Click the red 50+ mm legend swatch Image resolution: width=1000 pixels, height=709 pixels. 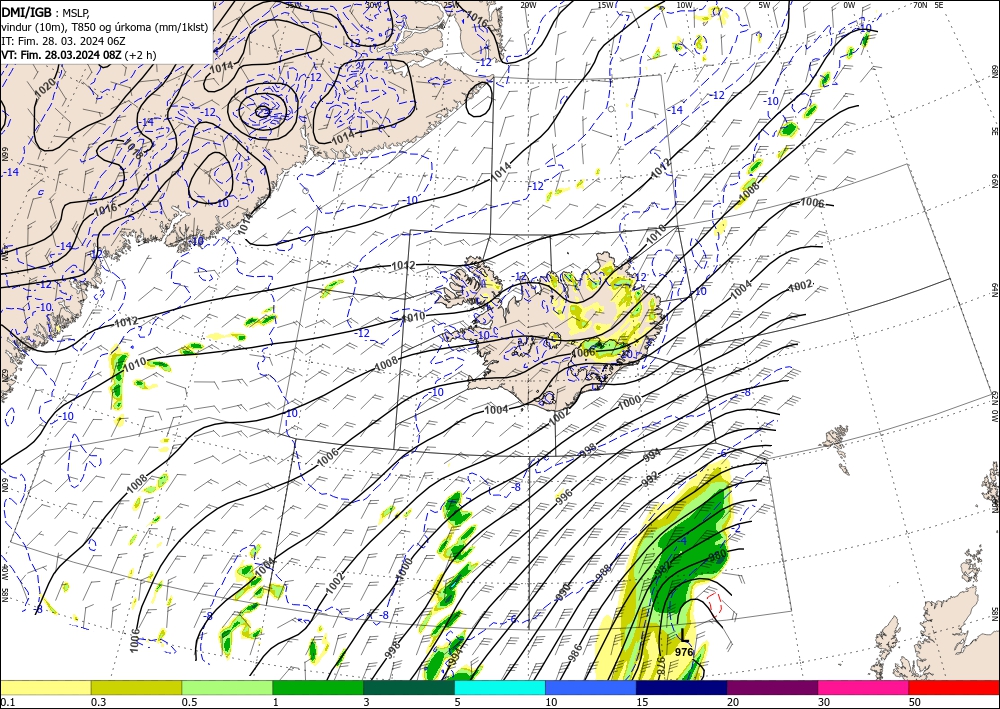pyautogui.click(x=954, y=687)
